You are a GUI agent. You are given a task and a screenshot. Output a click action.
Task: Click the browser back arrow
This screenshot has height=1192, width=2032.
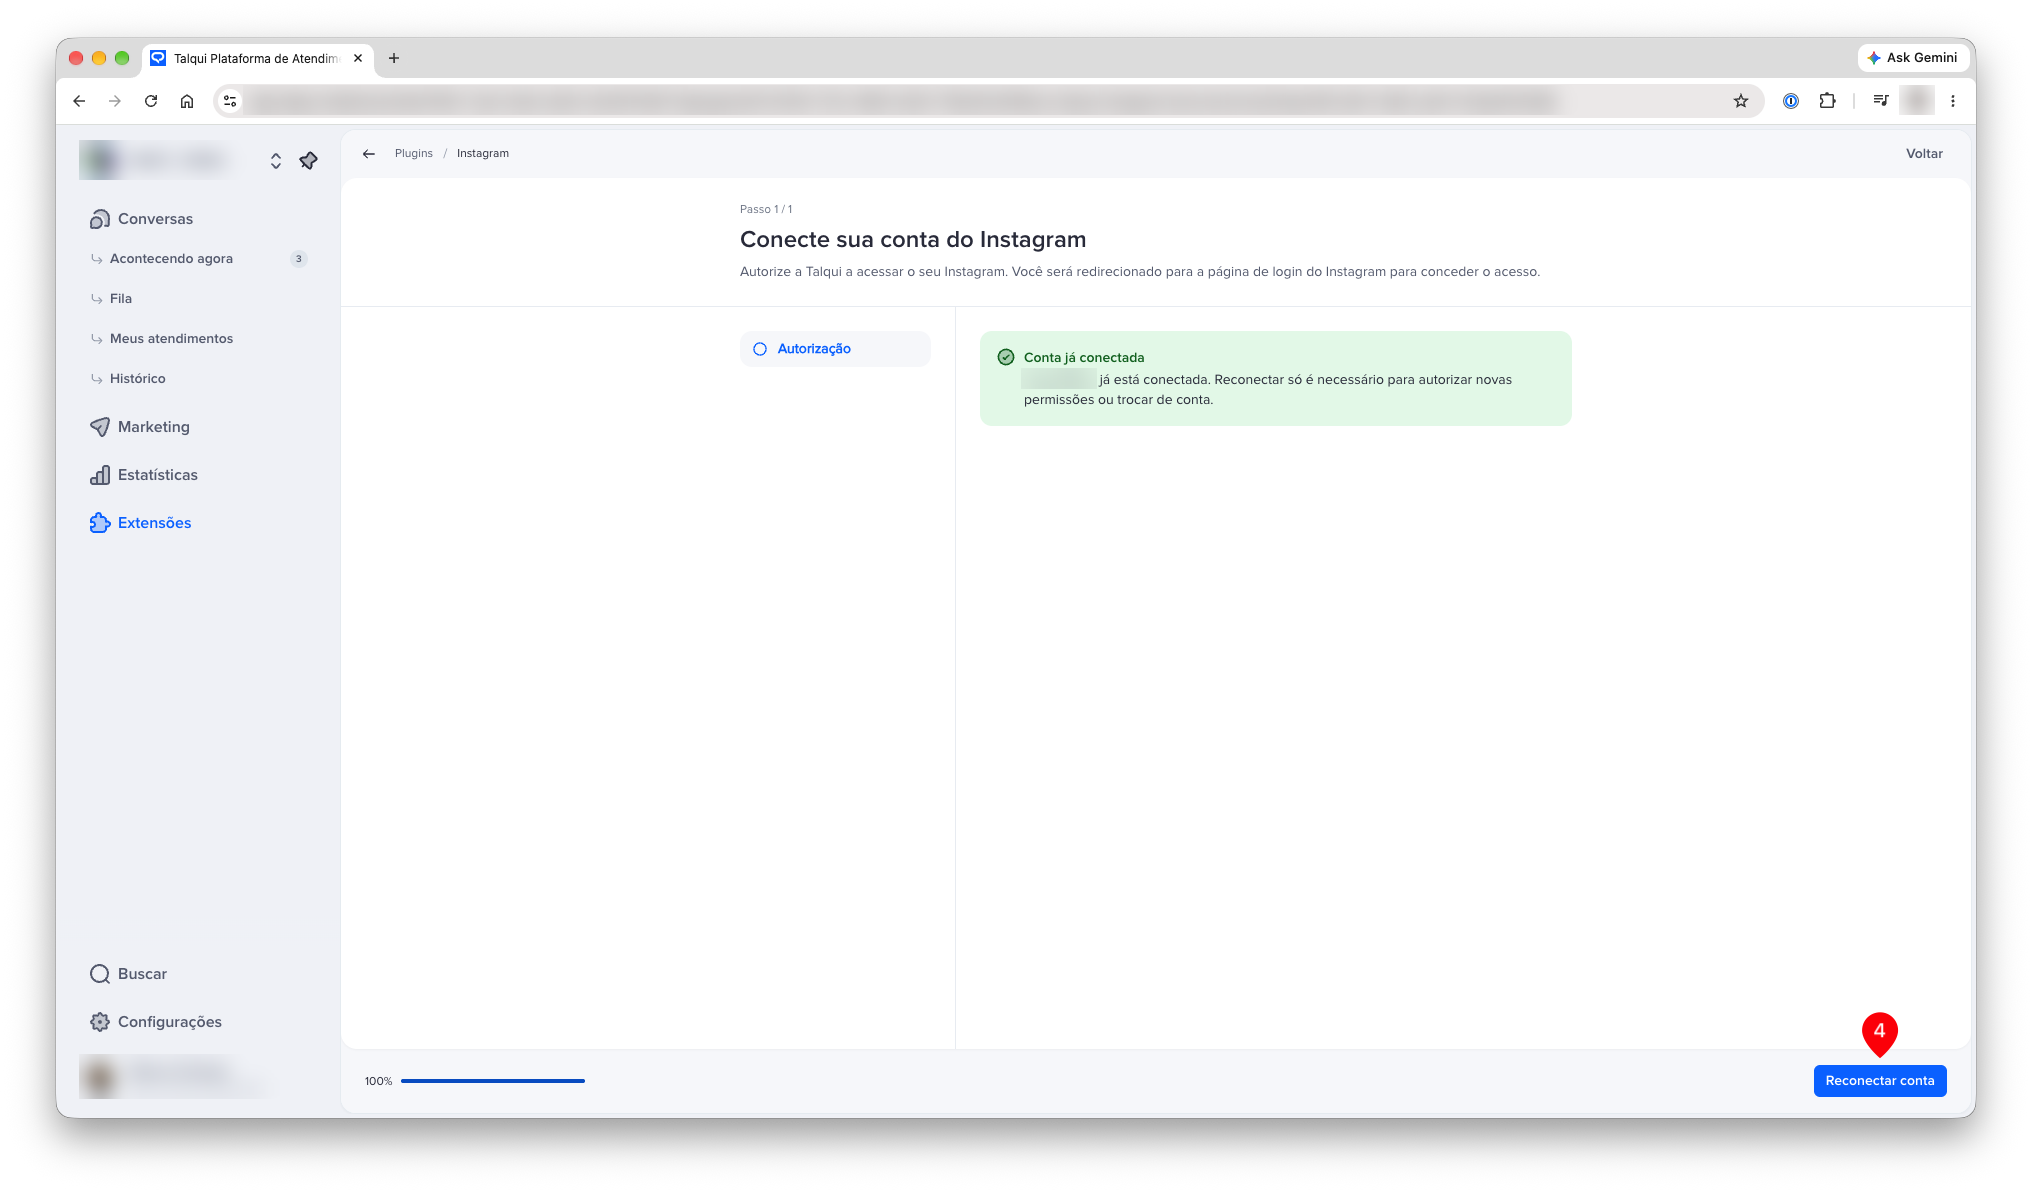pos(79,101)
